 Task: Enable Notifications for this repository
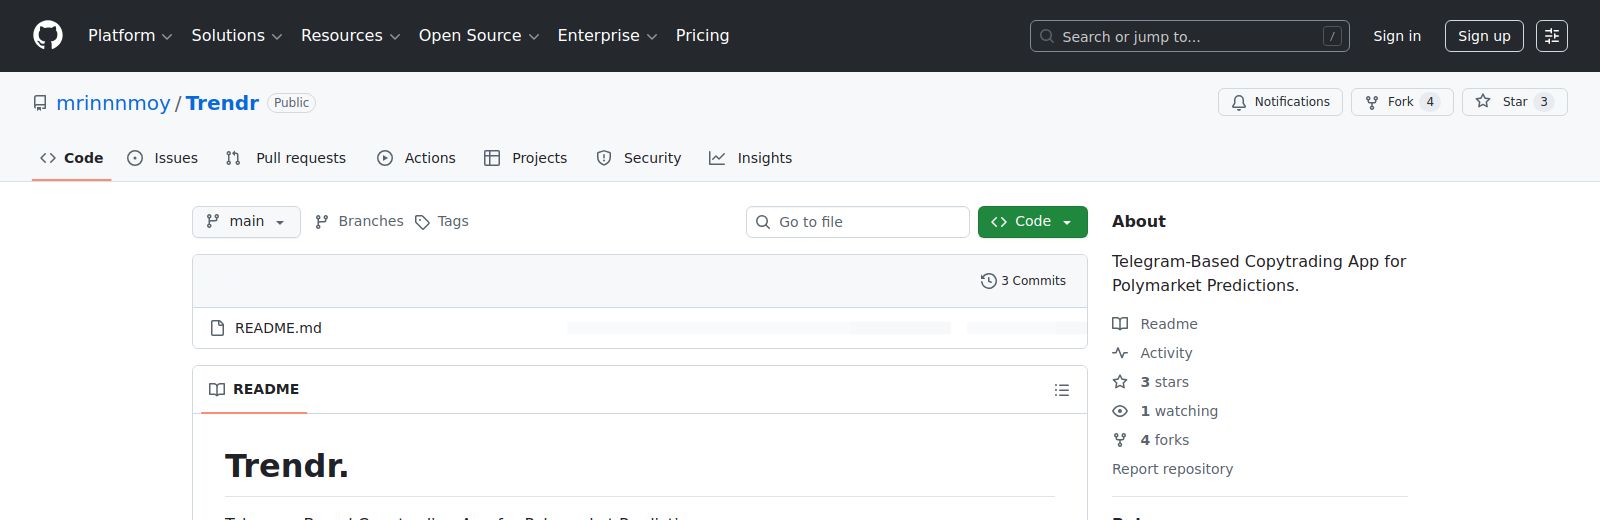pyautogui.click(x=1280, y=102)
